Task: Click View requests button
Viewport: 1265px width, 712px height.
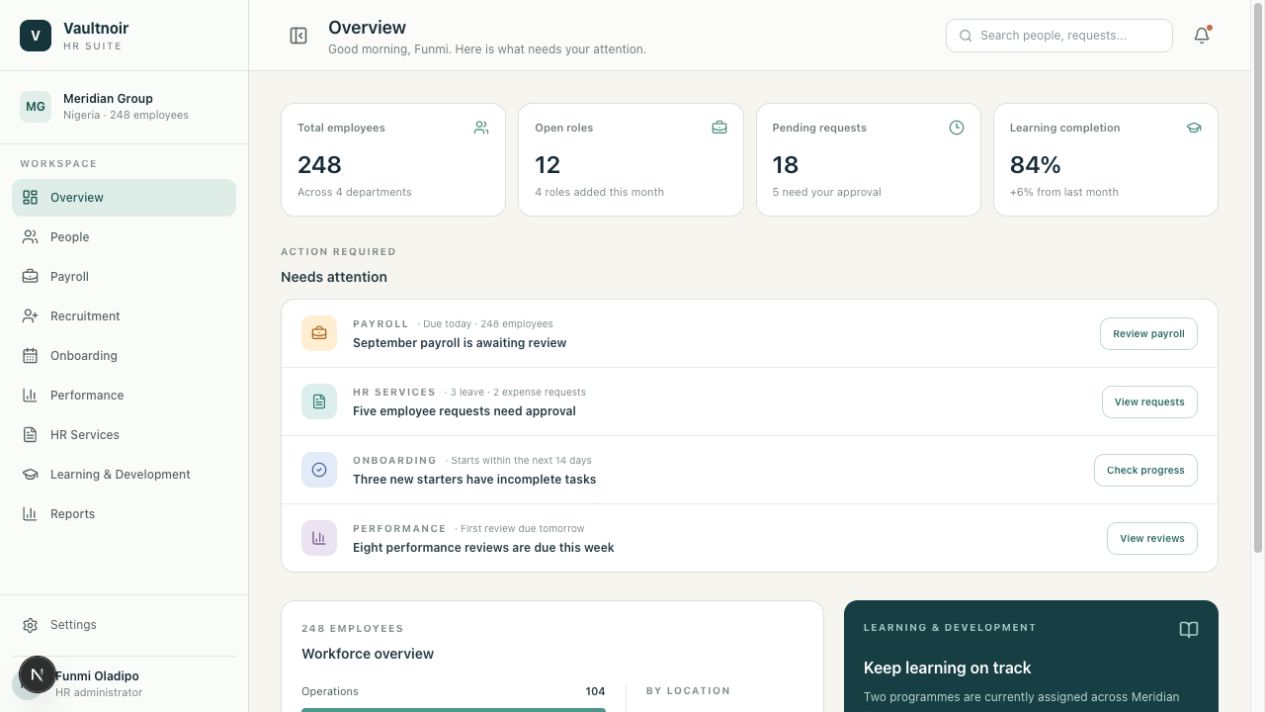Action: (1149, 402)
